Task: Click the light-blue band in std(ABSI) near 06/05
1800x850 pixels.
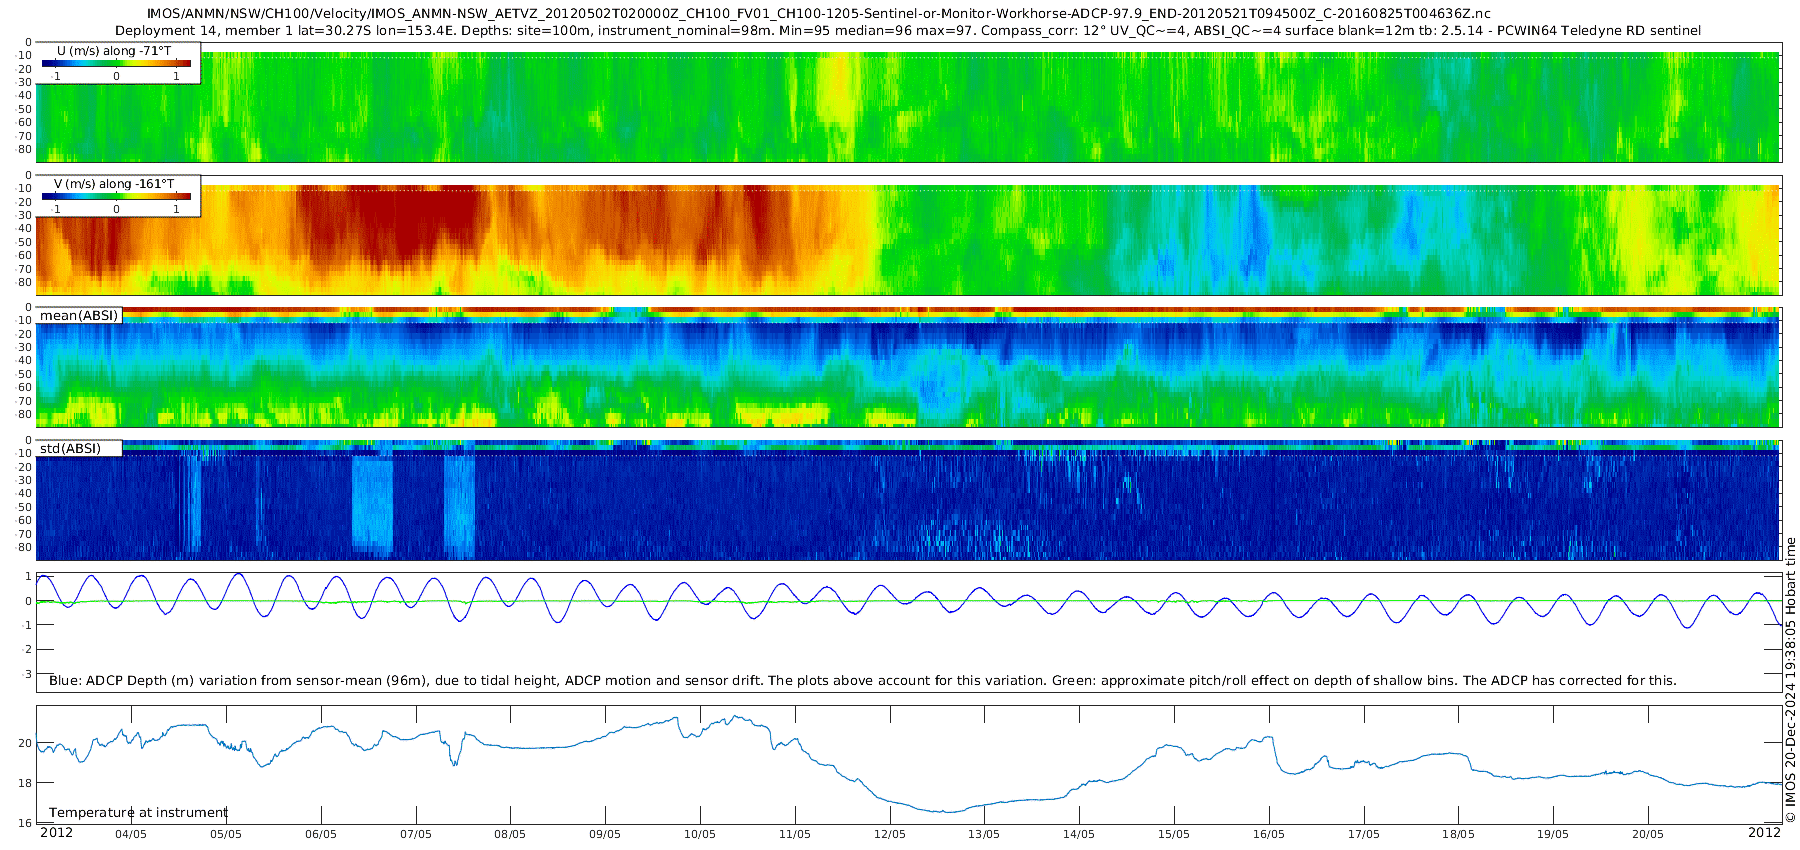Action: point(372,505)
